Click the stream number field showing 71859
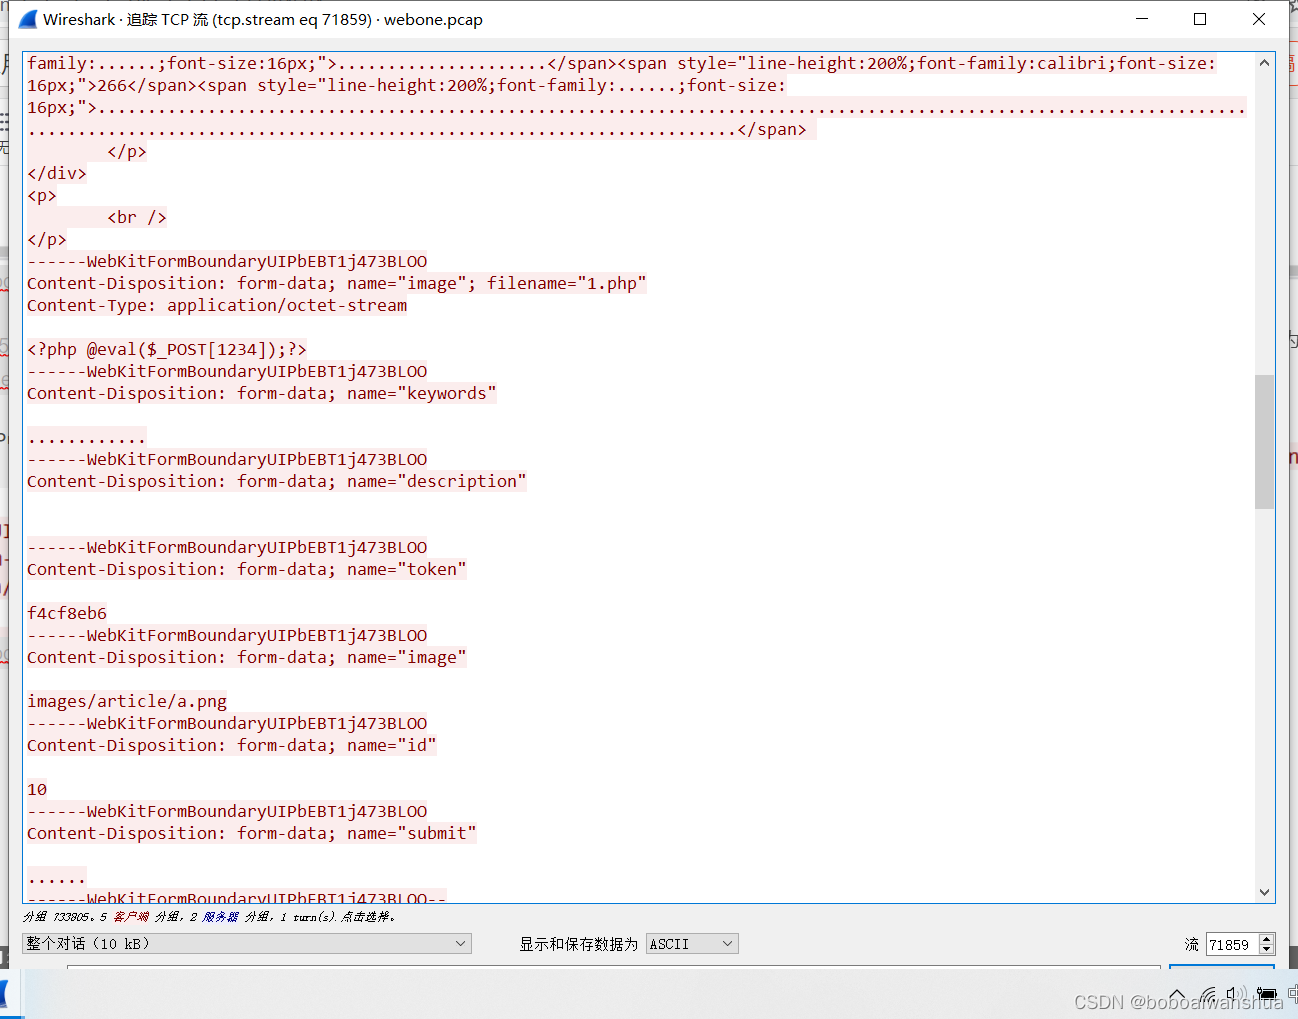1298x1019 pixels. click(x=1232, y=944)
